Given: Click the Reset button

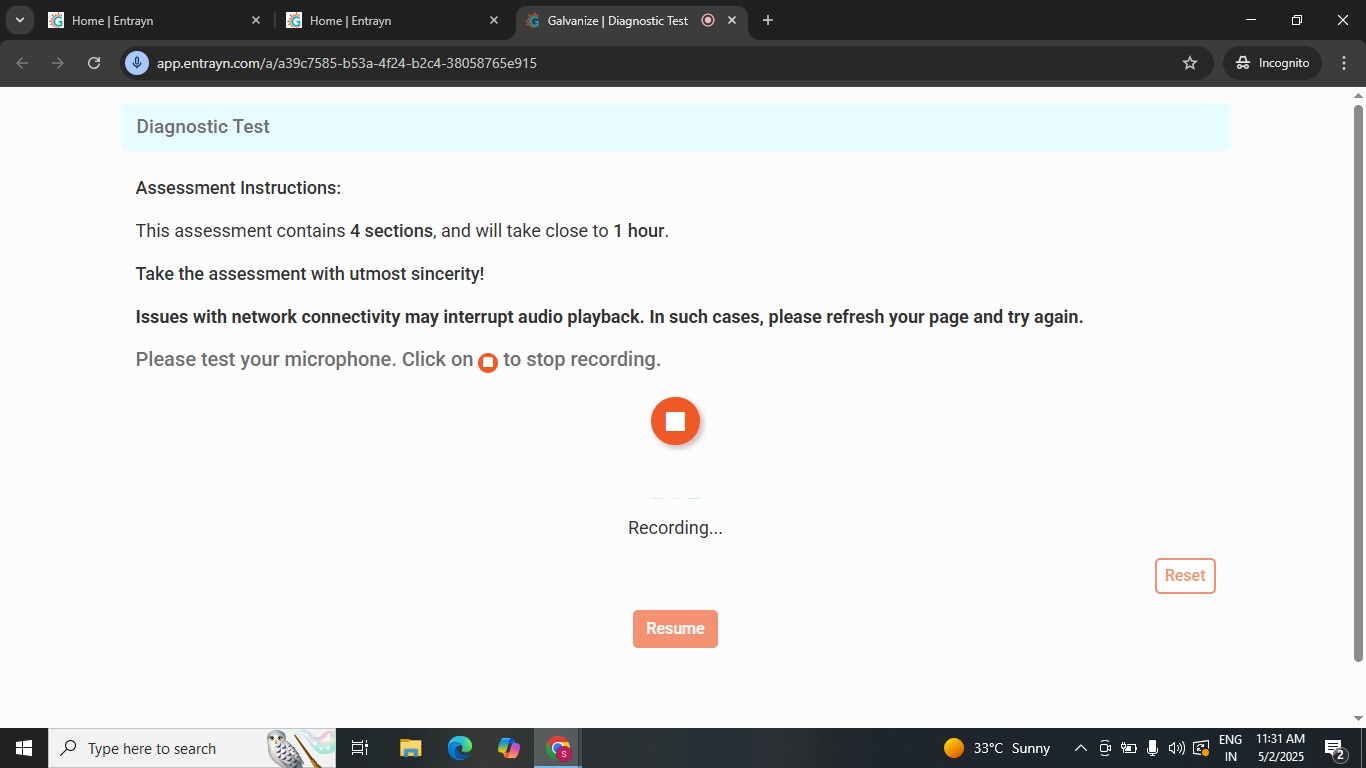Looking at the screenshot, I should pos(1185,576).
